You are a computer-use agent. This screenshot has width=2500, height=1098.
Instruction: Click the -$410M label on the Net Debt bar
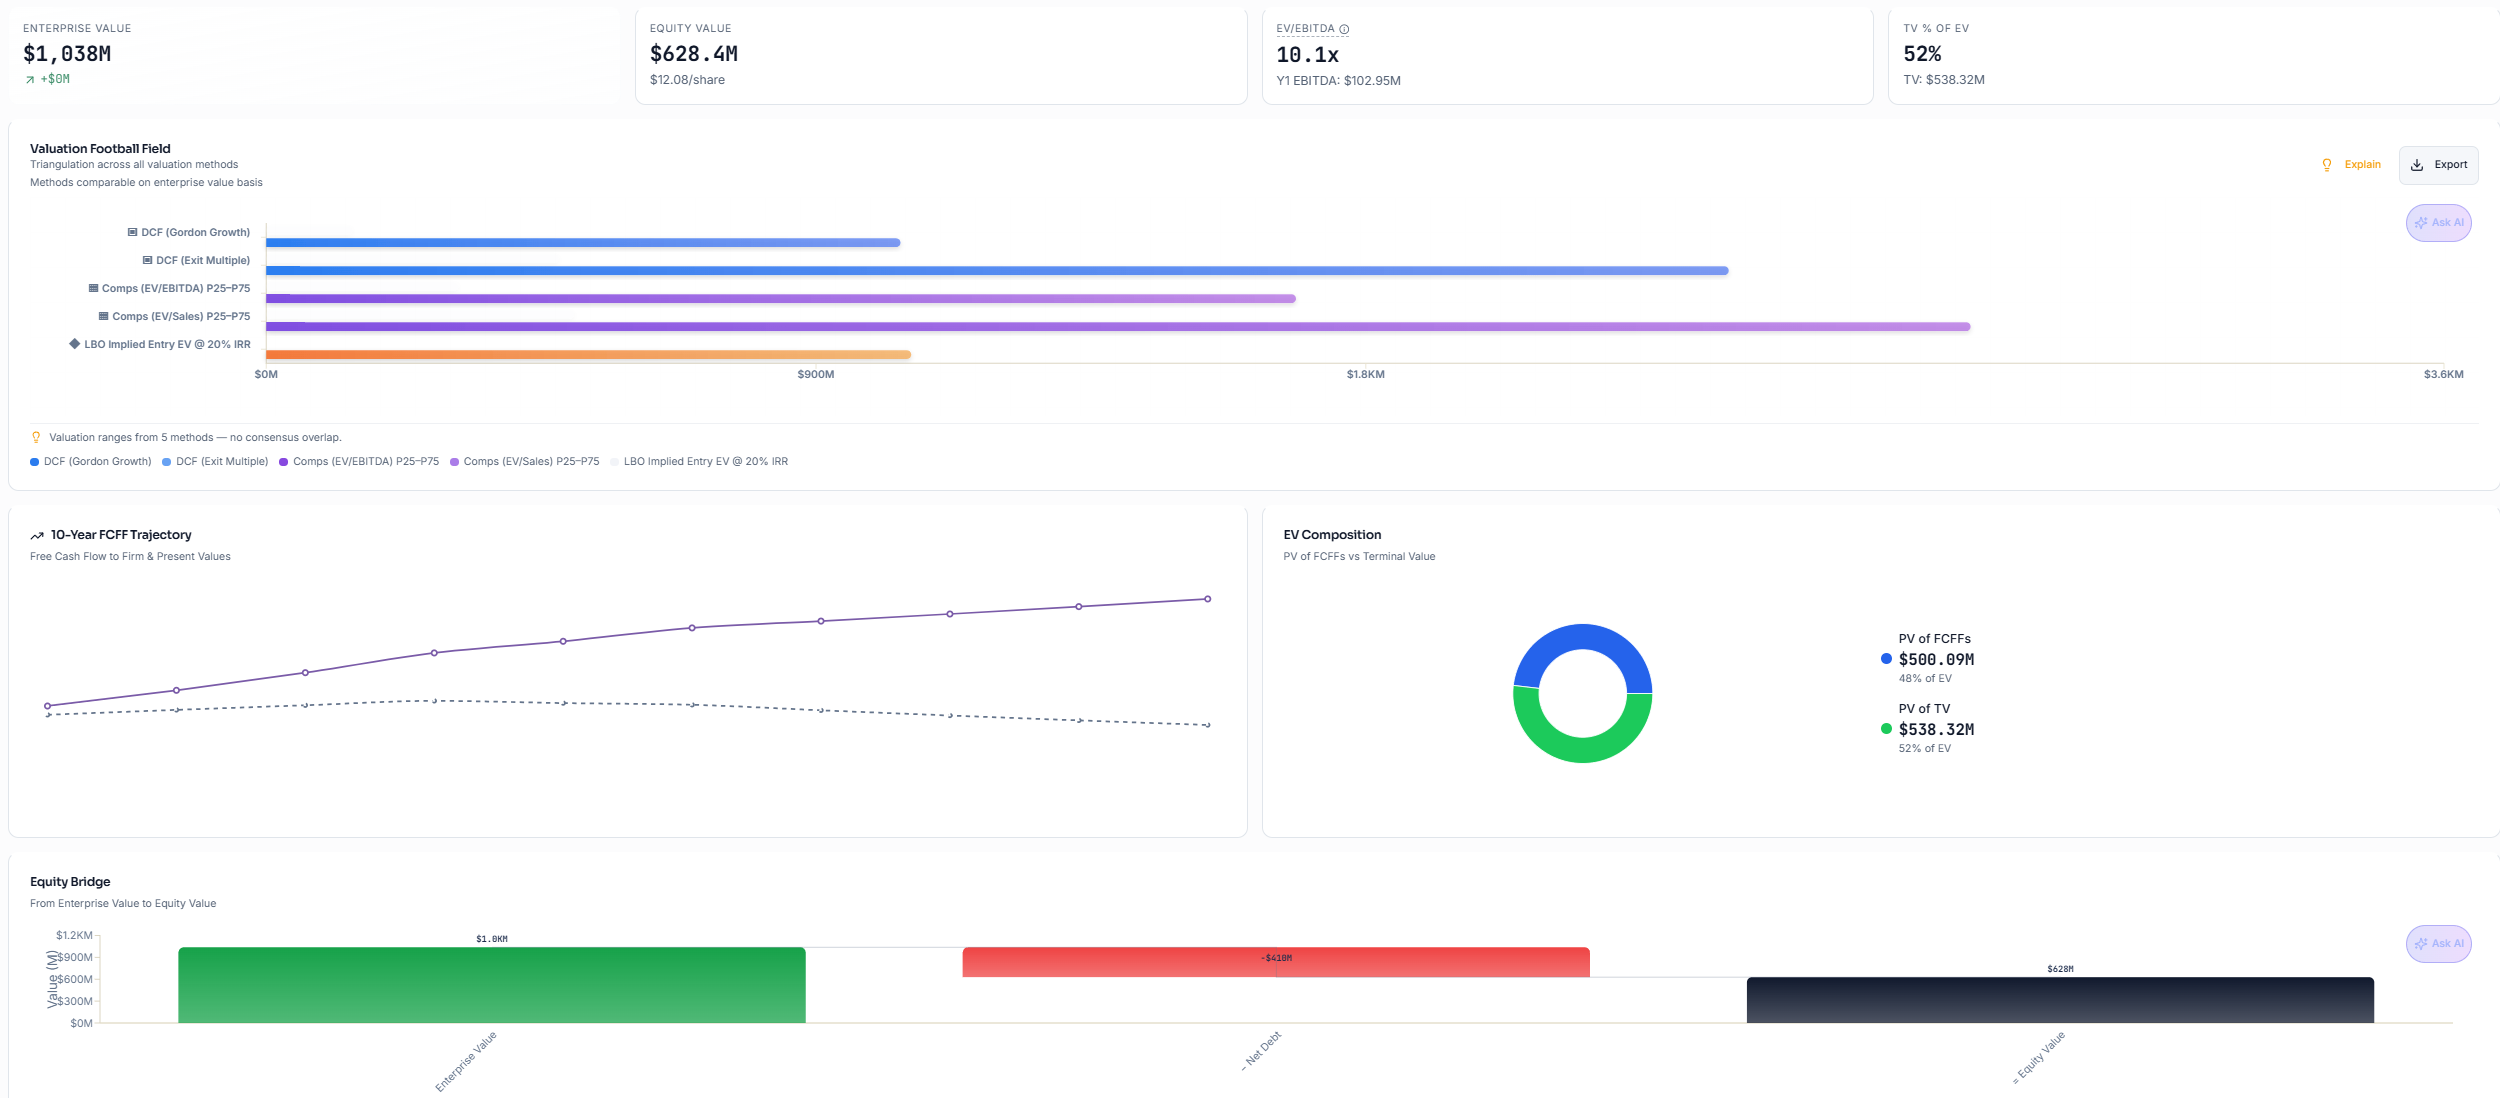1276,958
